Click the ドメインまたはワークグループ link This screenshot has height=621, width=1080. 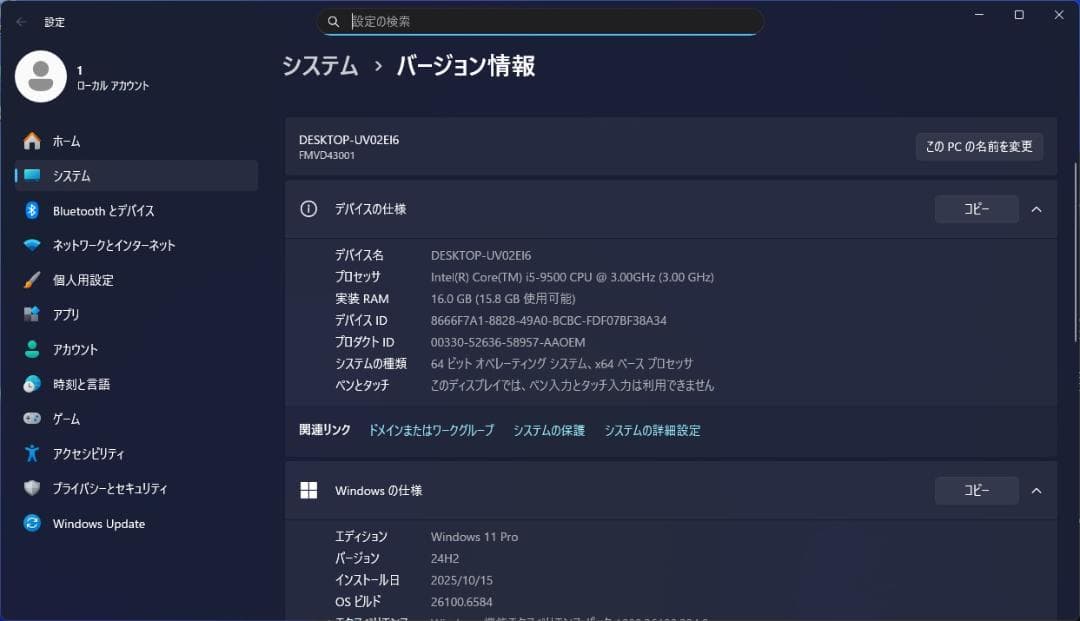(x=430, y=430)
